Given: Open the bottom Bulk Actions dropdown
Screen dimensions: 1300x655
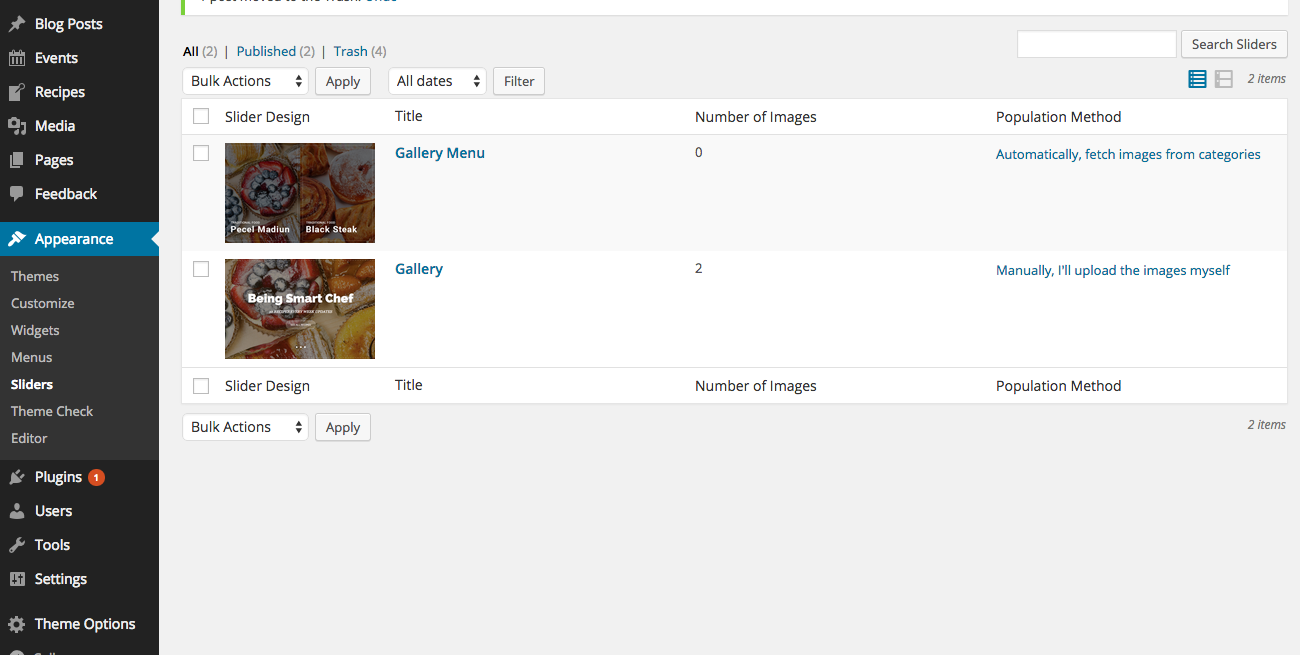Looking at the screenshot, I should click(245, 427).
